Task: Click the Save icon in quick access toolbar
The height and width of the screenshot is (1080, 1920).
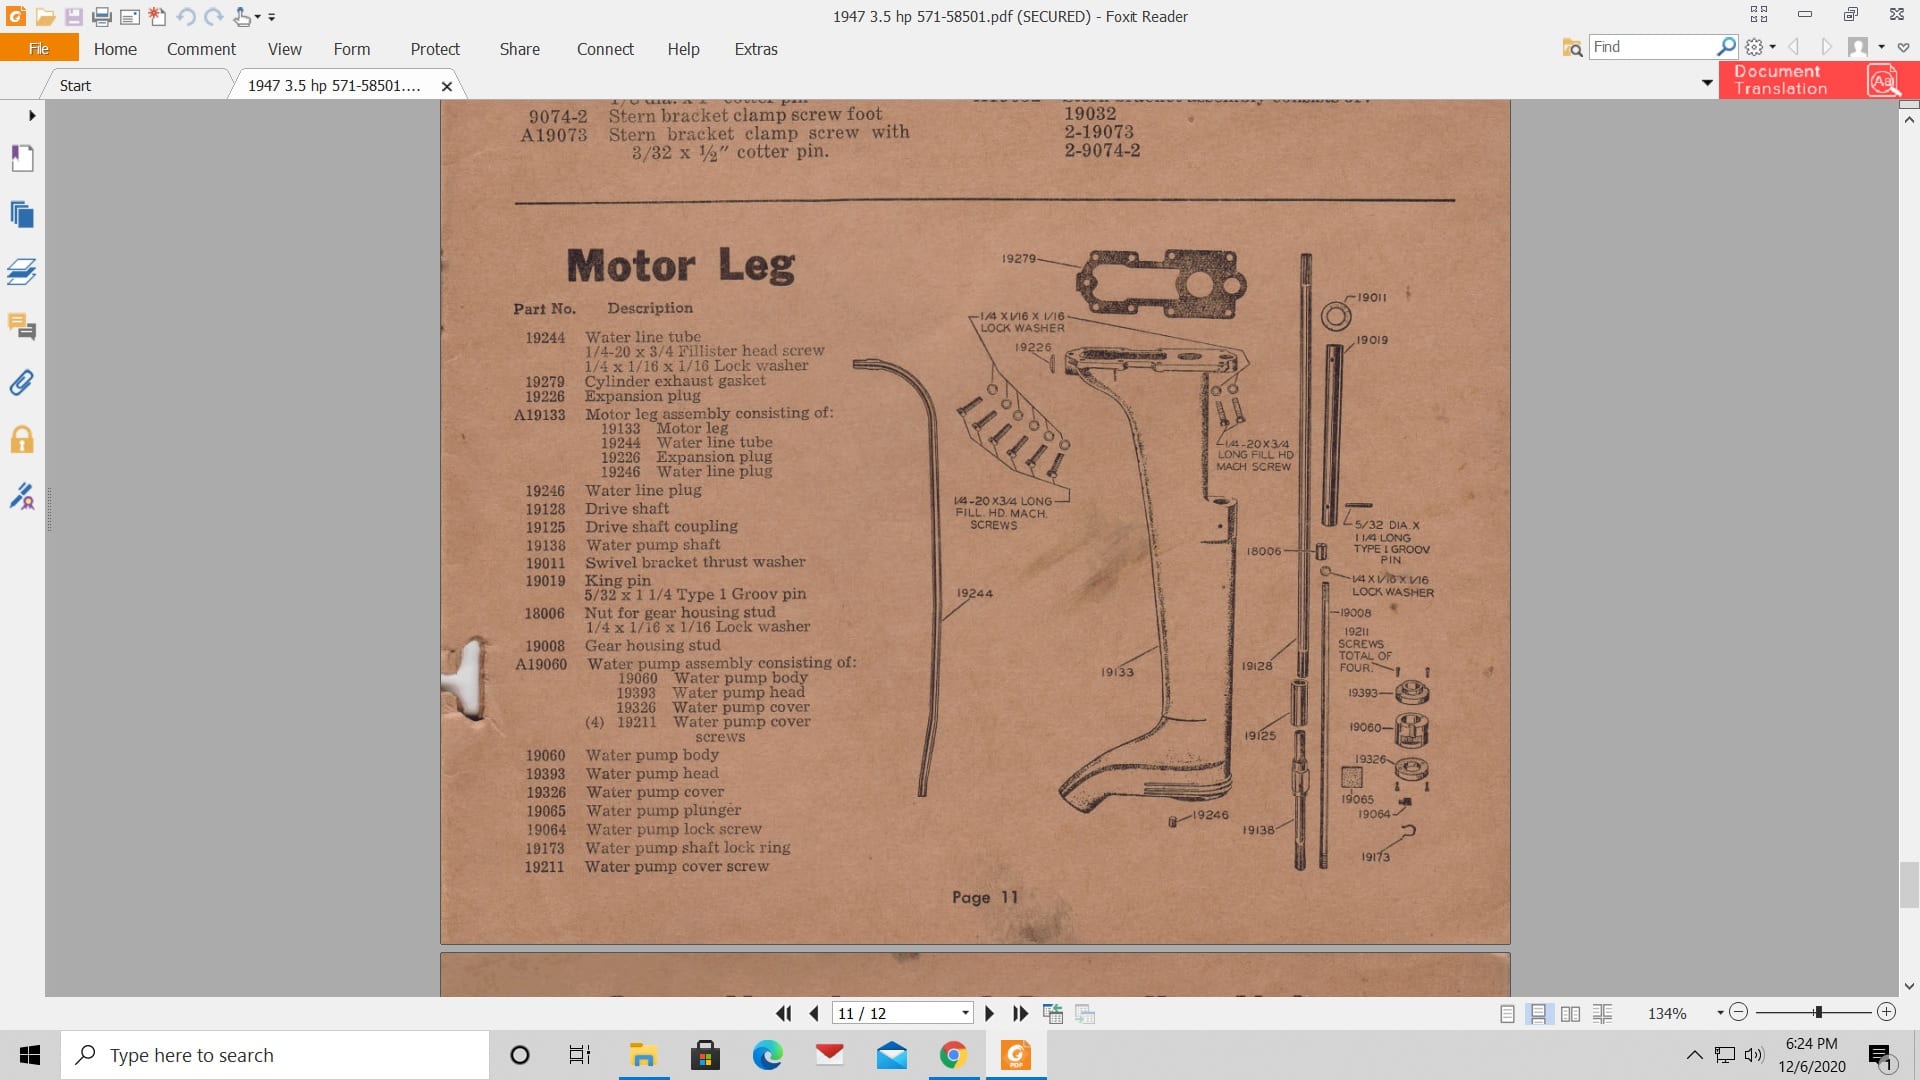Action: [x=73, y=16]
